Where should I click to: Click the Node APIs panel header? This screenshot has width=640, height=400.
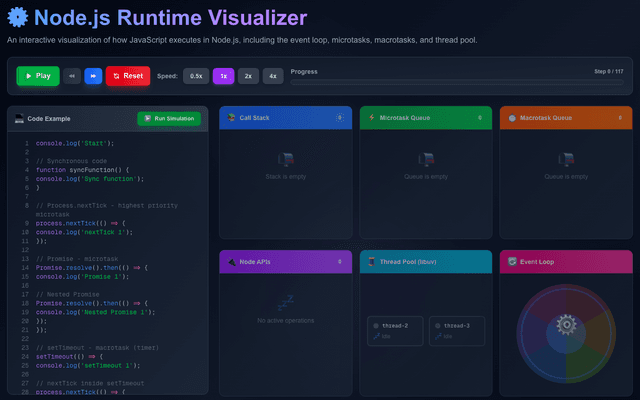286,262
